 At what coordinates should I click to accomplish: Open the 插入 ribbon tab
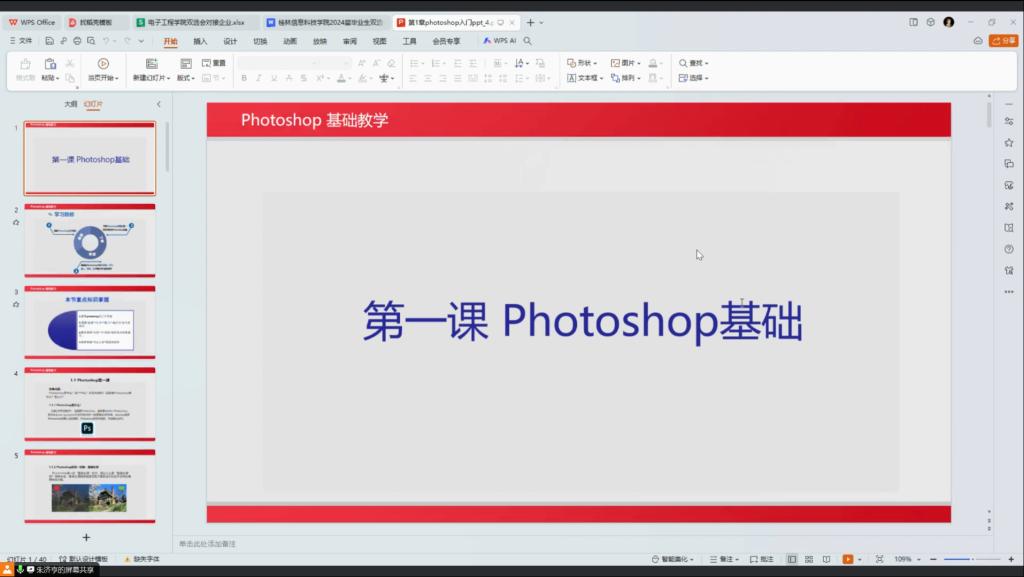coord(200,41)
